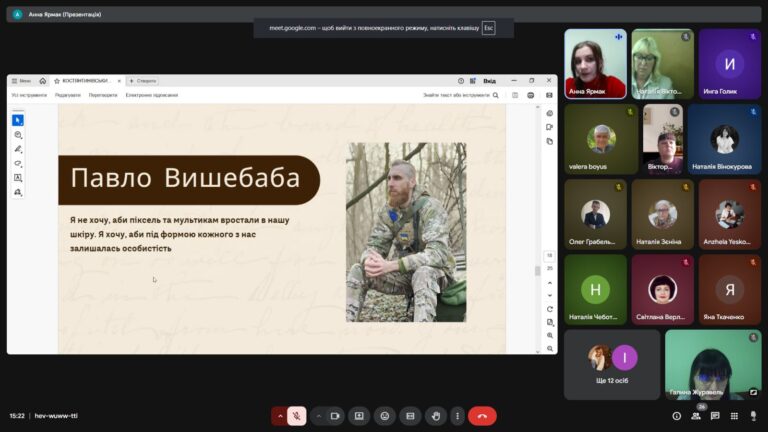Open more options three-dot menu

tap(457, 416)
